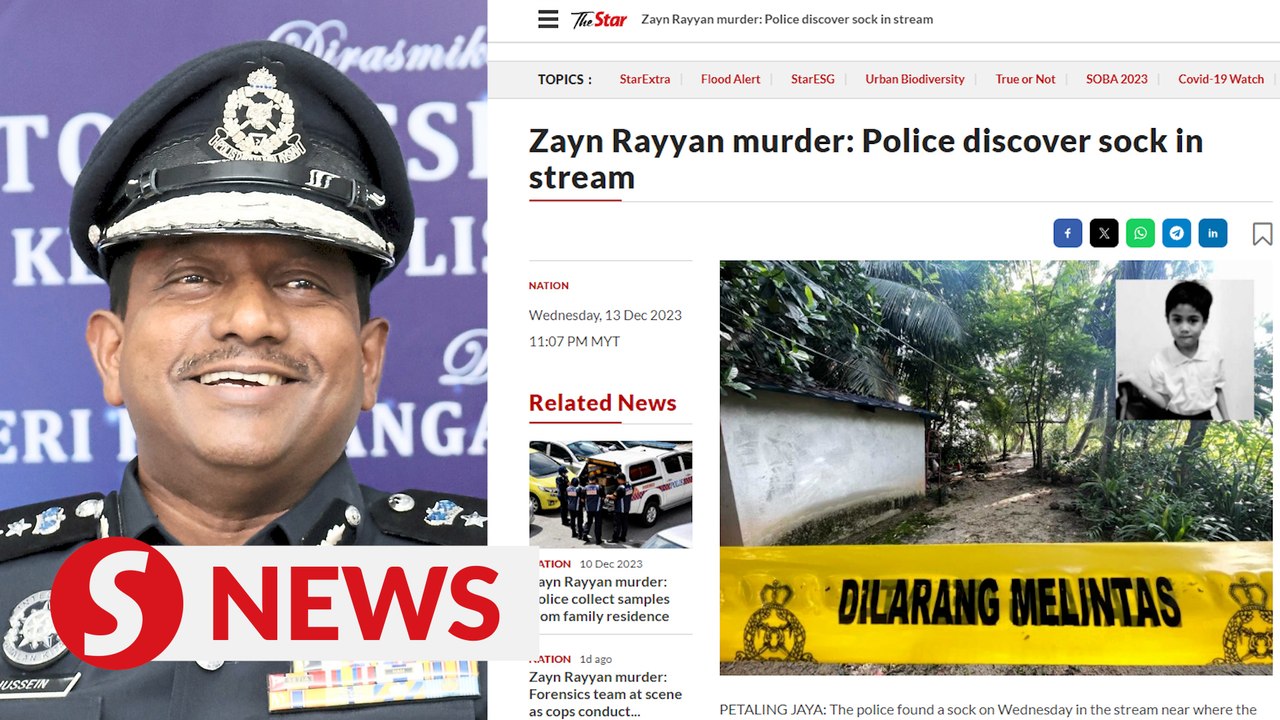Share article on Facebook
1280x720 pixels.
1068,233
